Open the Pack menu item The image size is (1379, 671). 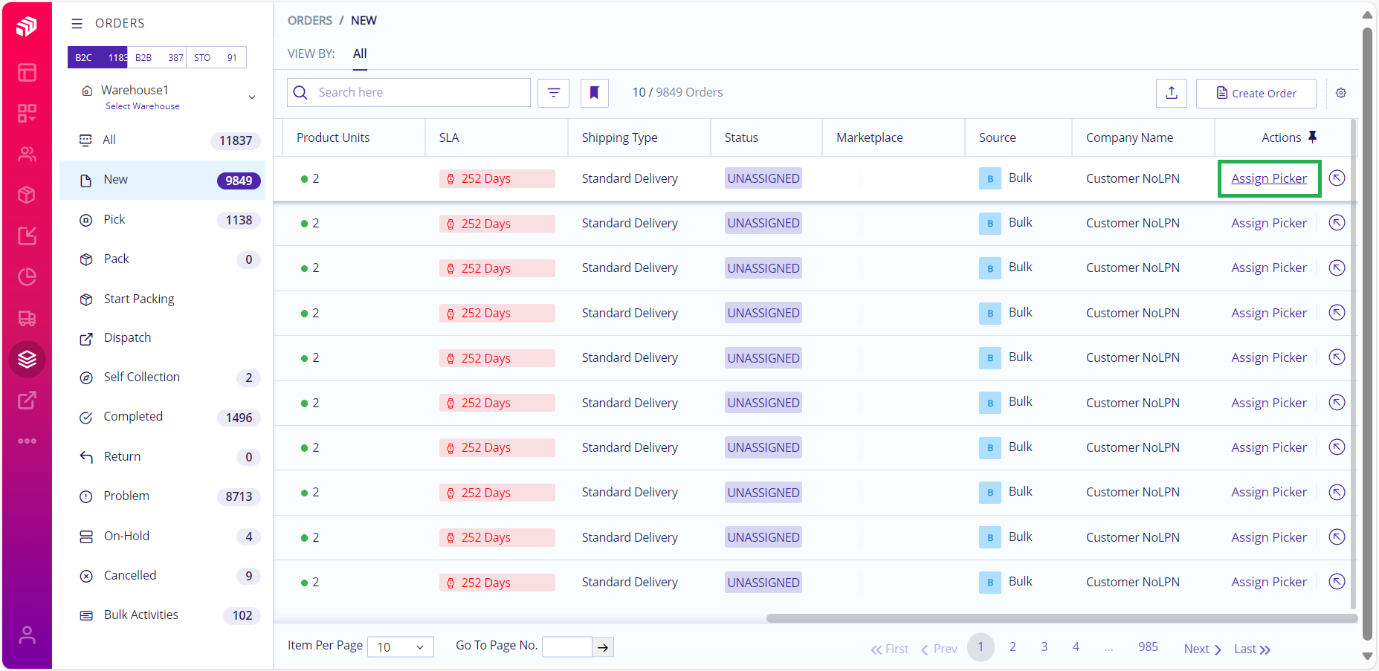tap(163, 259)
